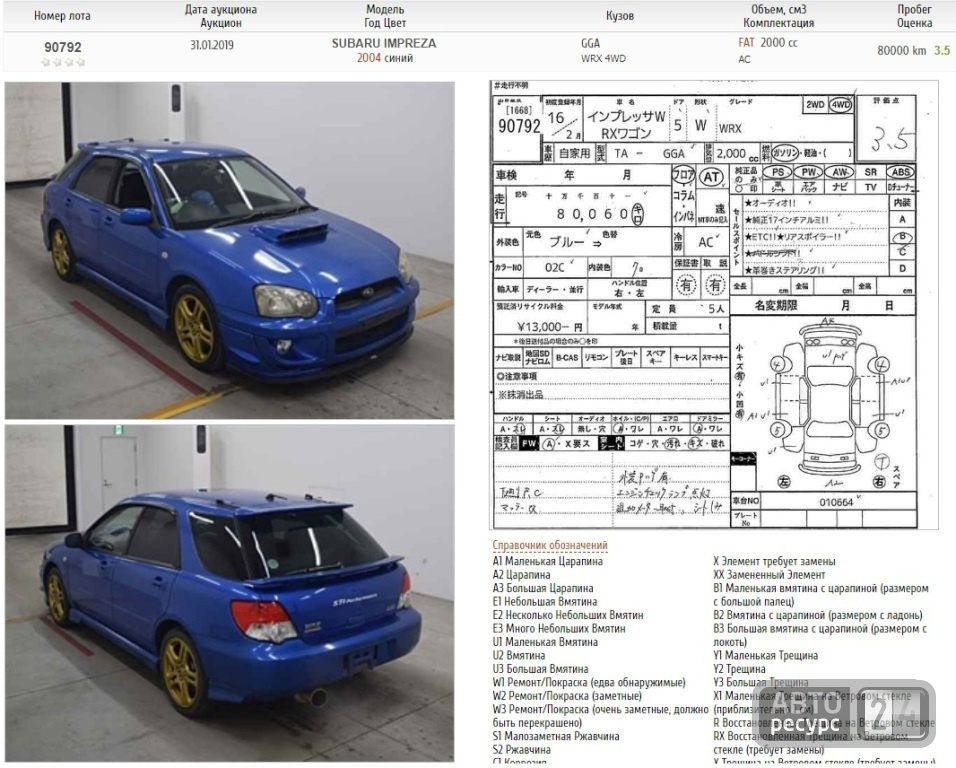Click the auction date 31.01.2019
The image size is (956, 768).
(x=212, y=45)
